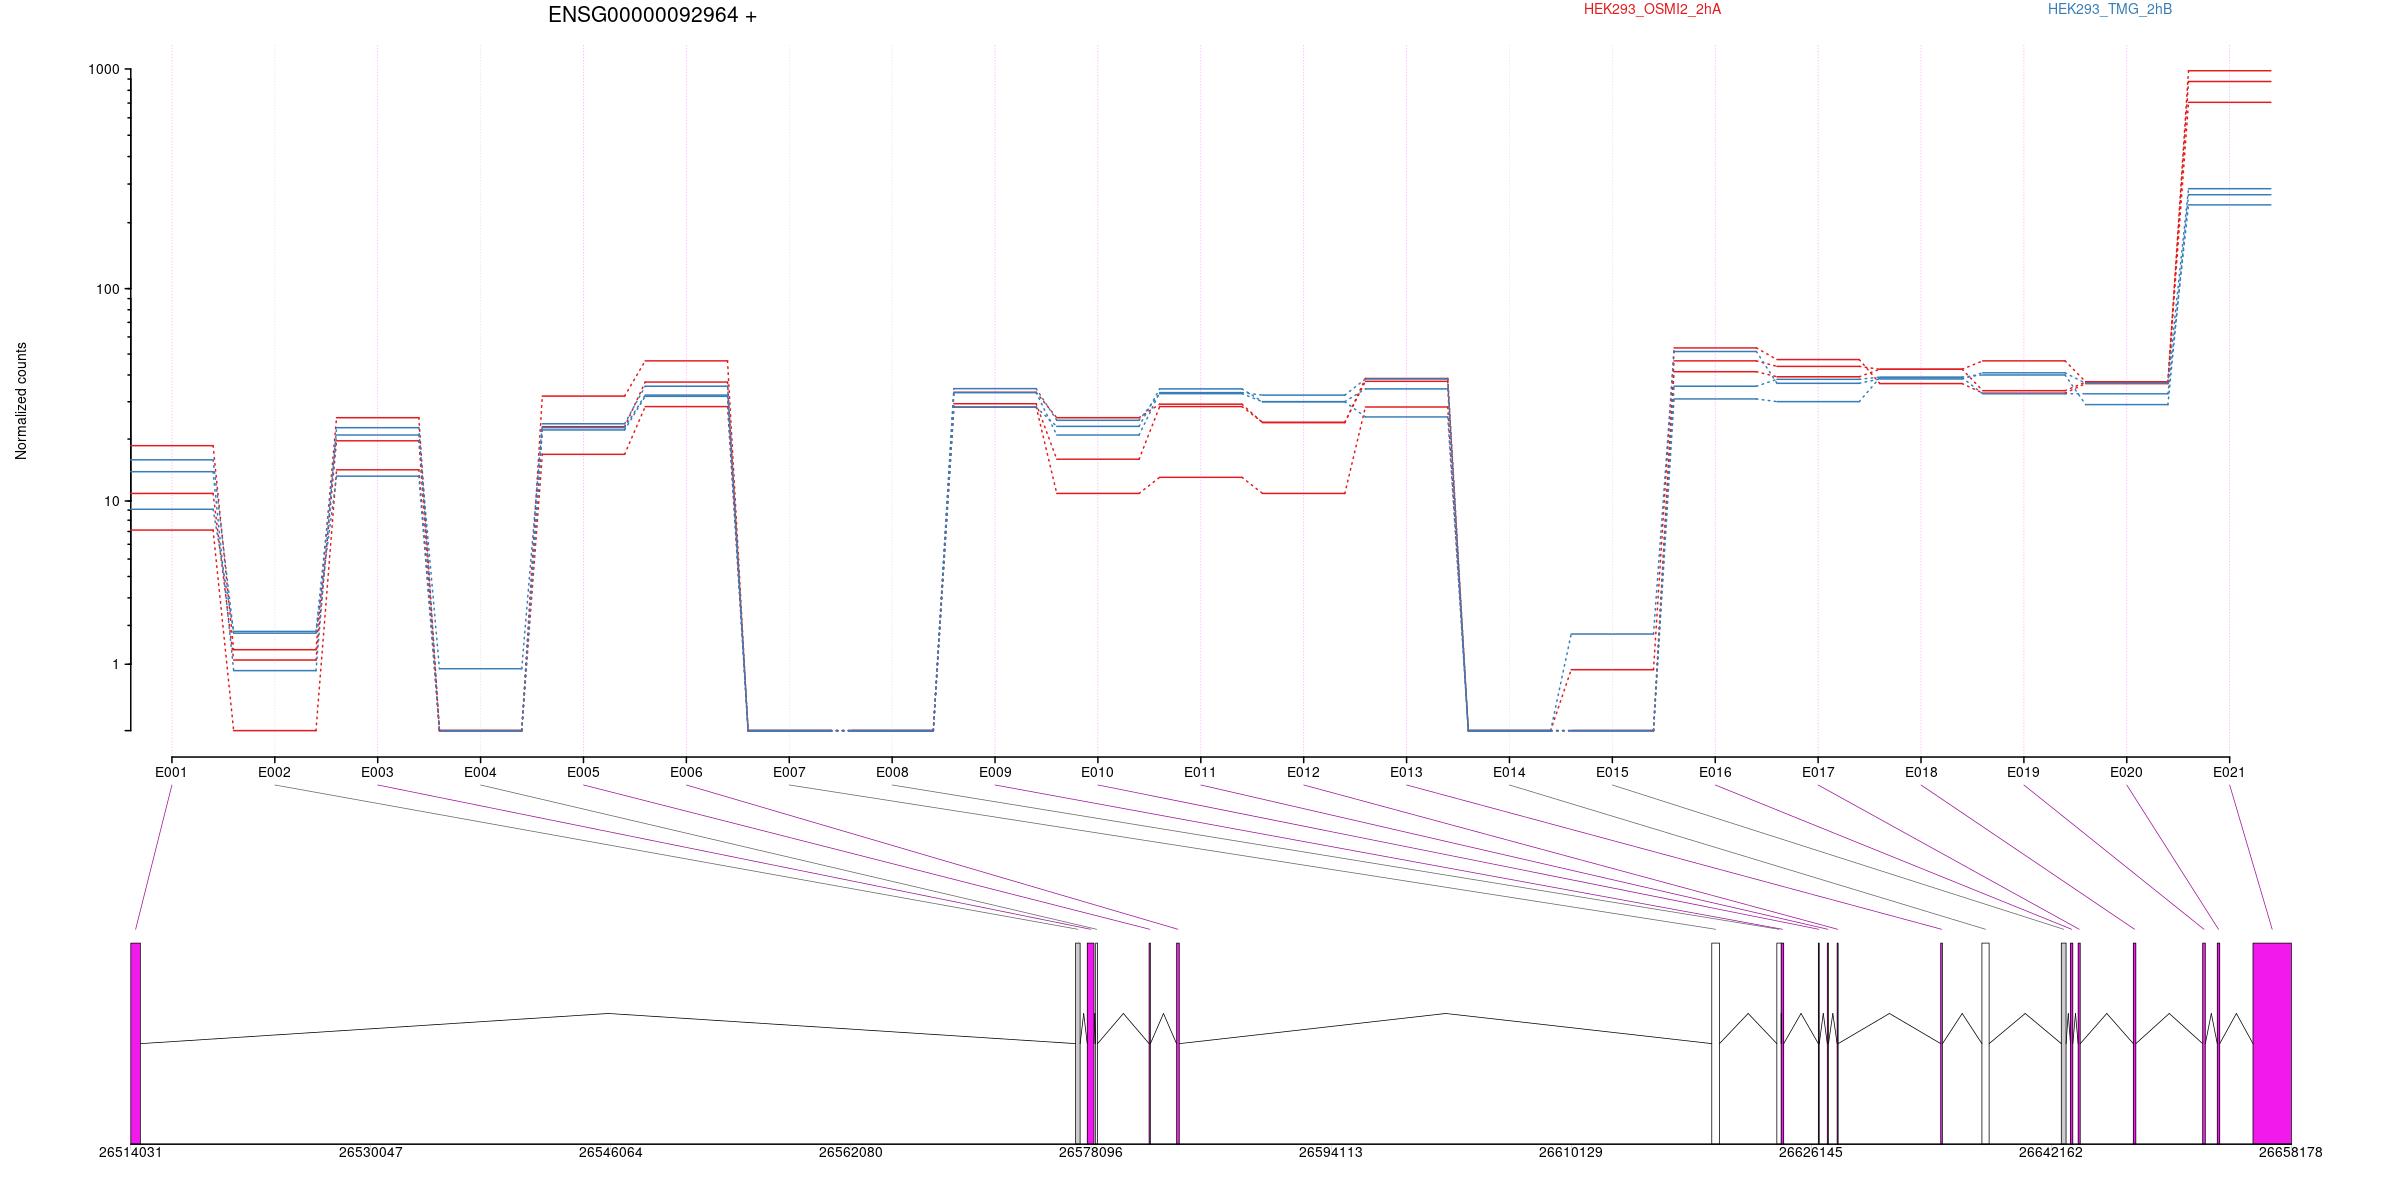2400x1200 pixels.
Task: Click exon label E011
Action: coord(1200,772)
